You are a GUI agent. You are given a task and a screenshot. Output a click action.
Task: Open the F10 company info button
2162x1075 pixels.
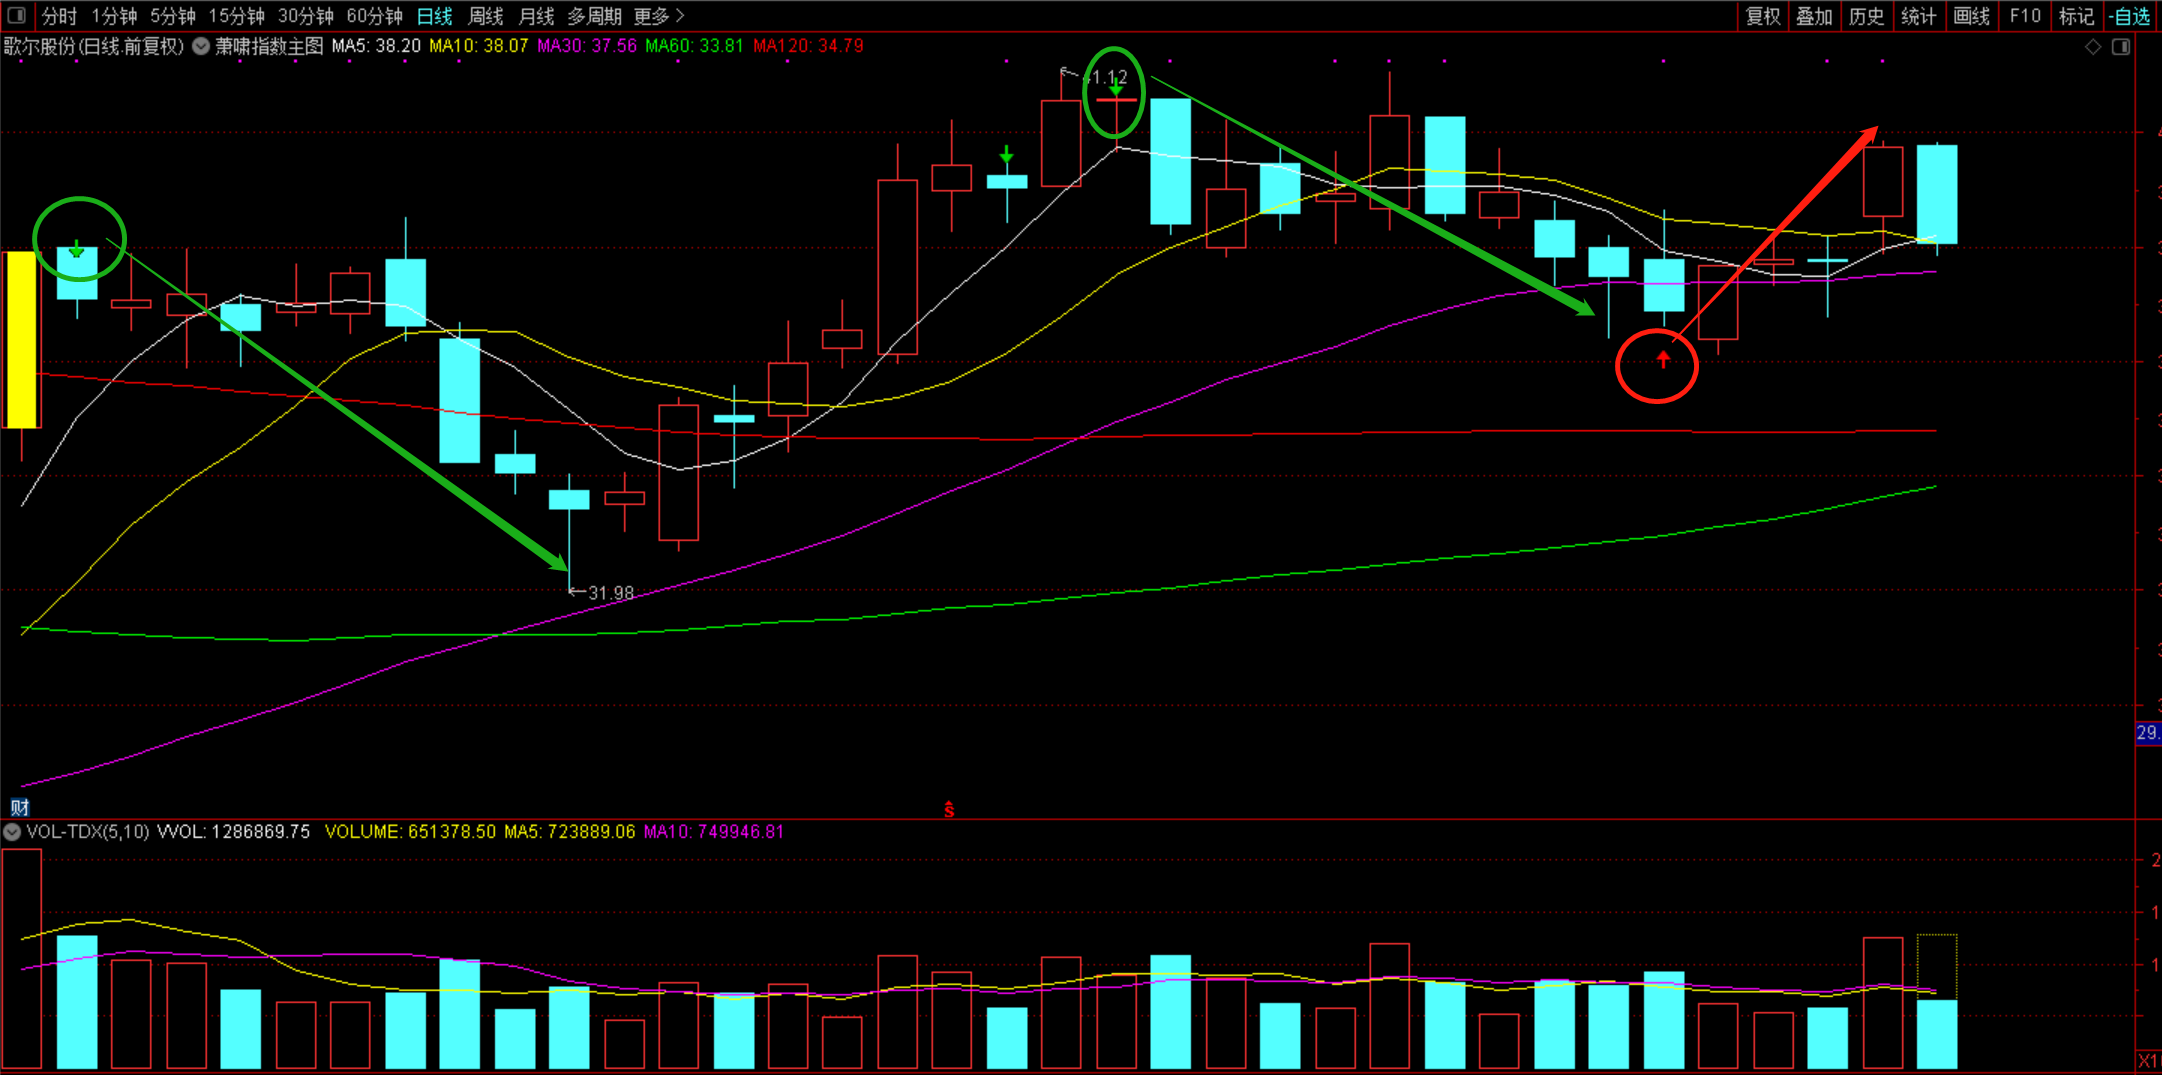pos(2024,16)
